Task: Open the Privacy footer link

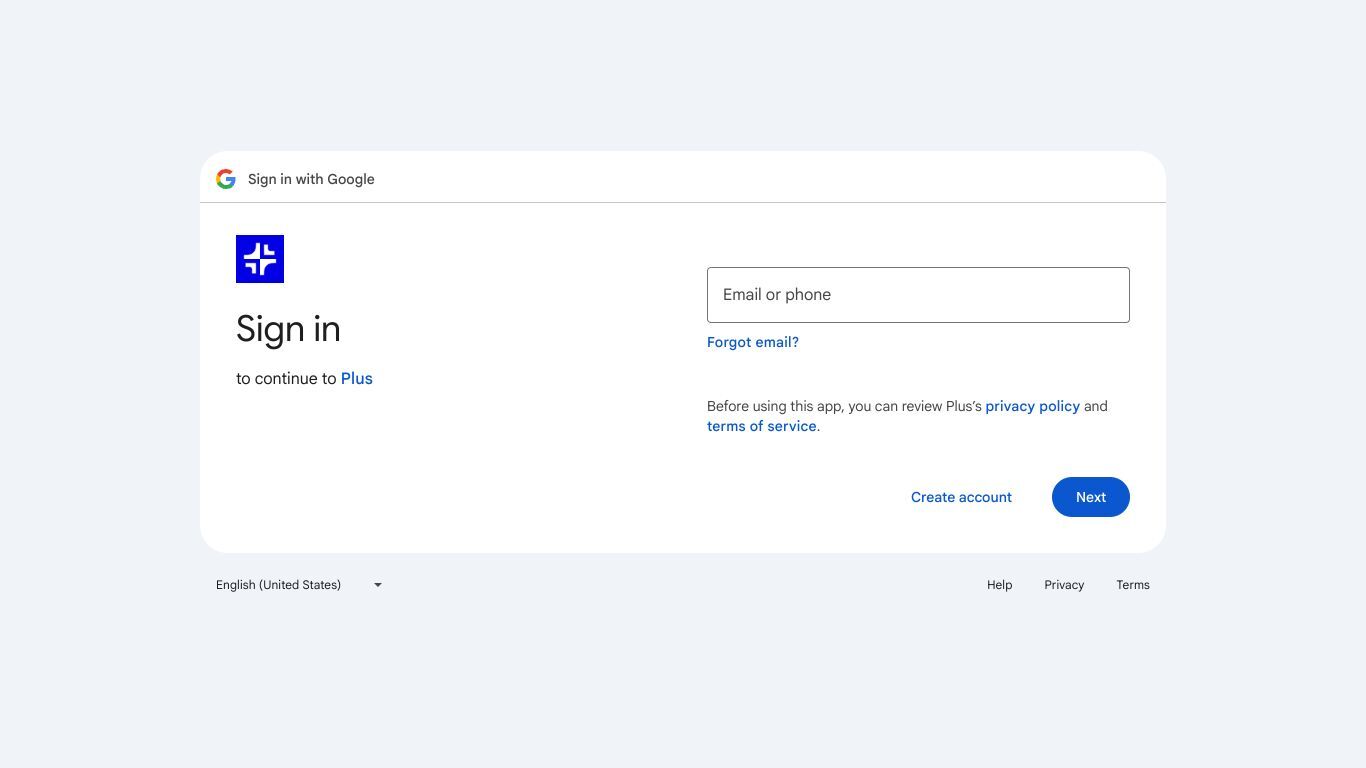Action: pyautogui.click(x=1064, y=585)
